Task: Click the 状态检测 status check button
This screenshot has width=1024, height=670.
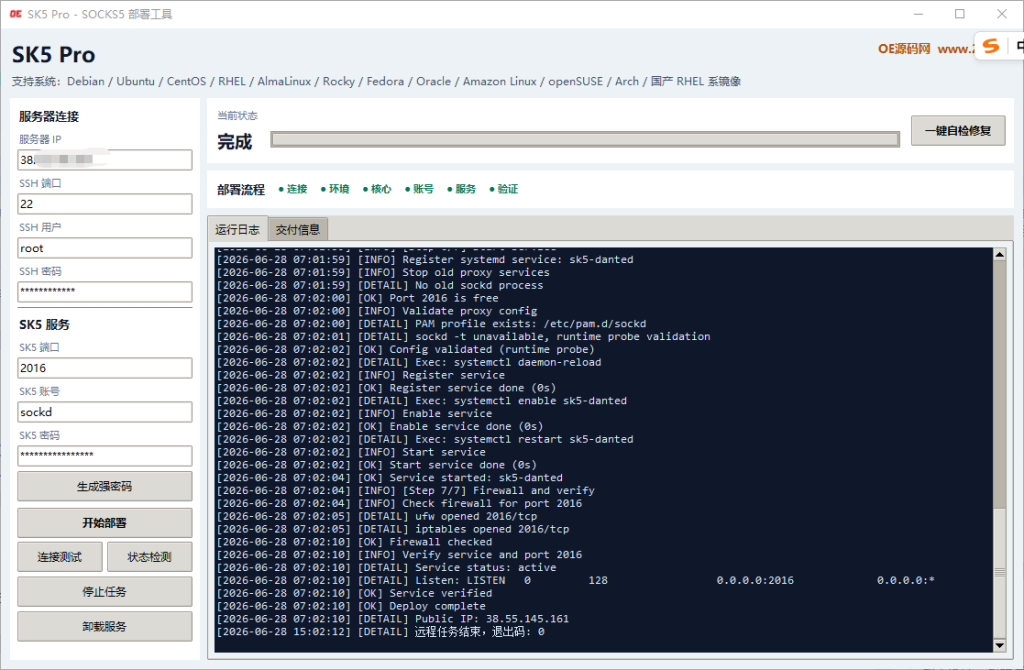Action: 150,557
